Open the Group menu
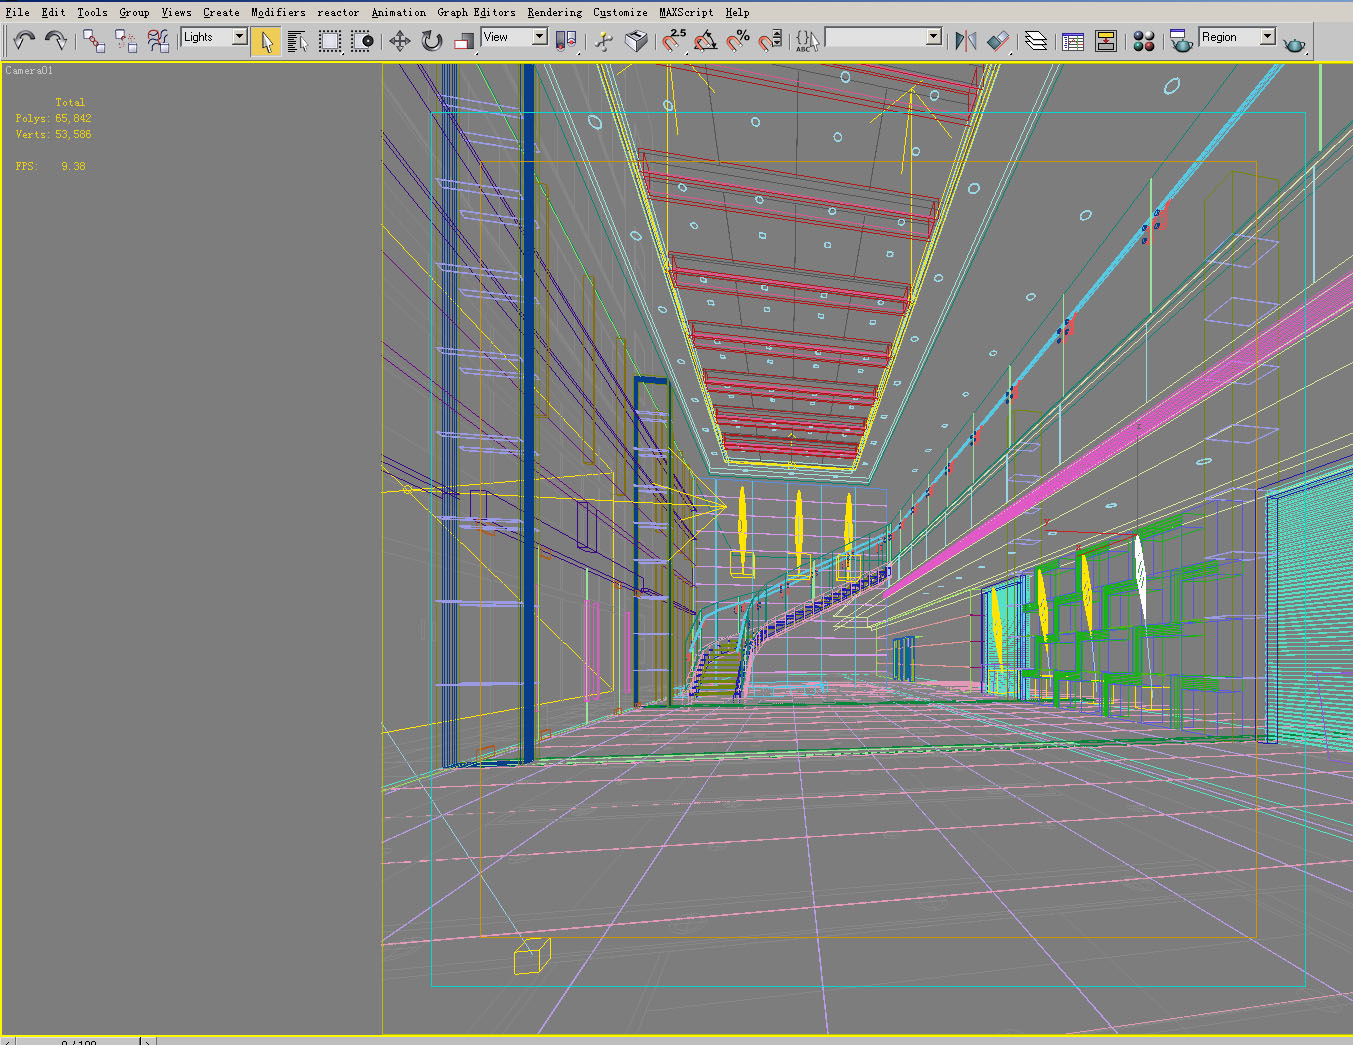The height and width of the screenshot is (1045, 1353). tap(134, 12)
